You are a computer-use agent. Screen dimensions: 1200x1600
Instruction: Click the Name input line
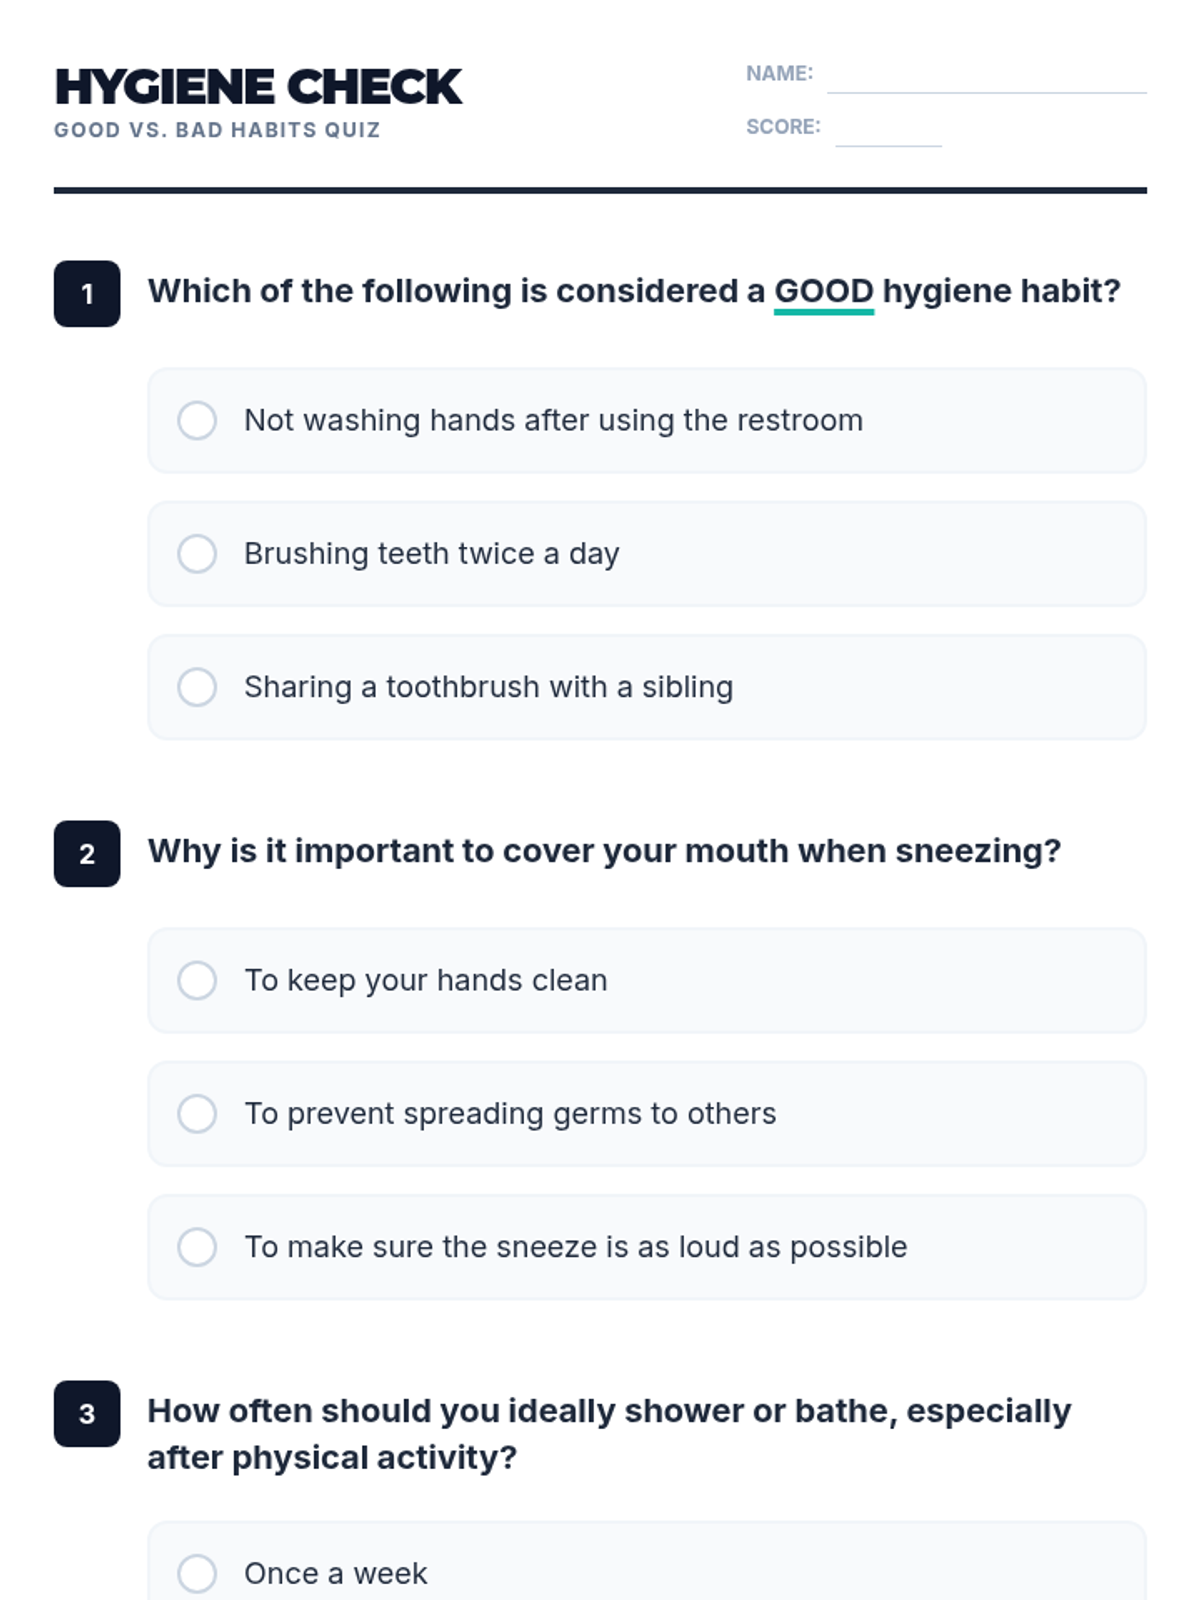pyautogui.click(x=986, y=78)
